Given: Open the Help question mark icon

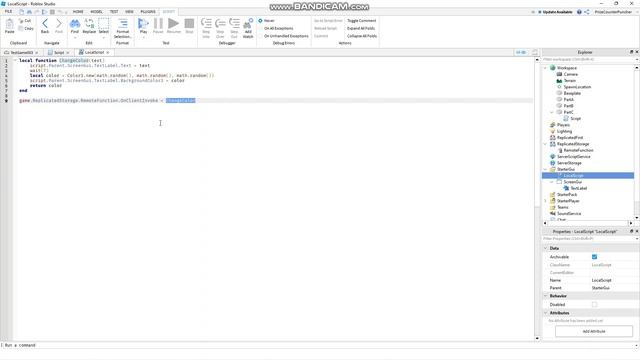Looking at the screenshot, I should click(x=579, y=12).
